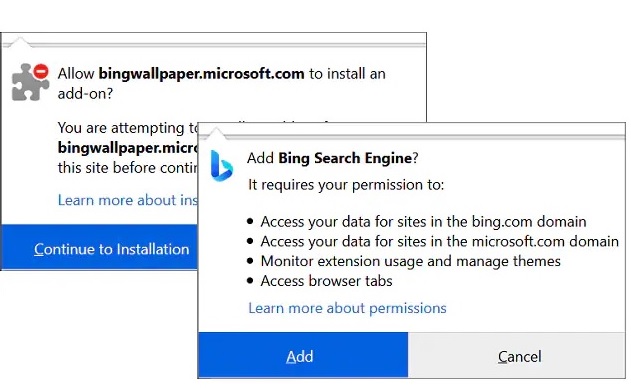Screen dimensions: 631x388
Task: Click bingwallpaper.microsoft.com in the dialog heading
Action: point(201,74)
